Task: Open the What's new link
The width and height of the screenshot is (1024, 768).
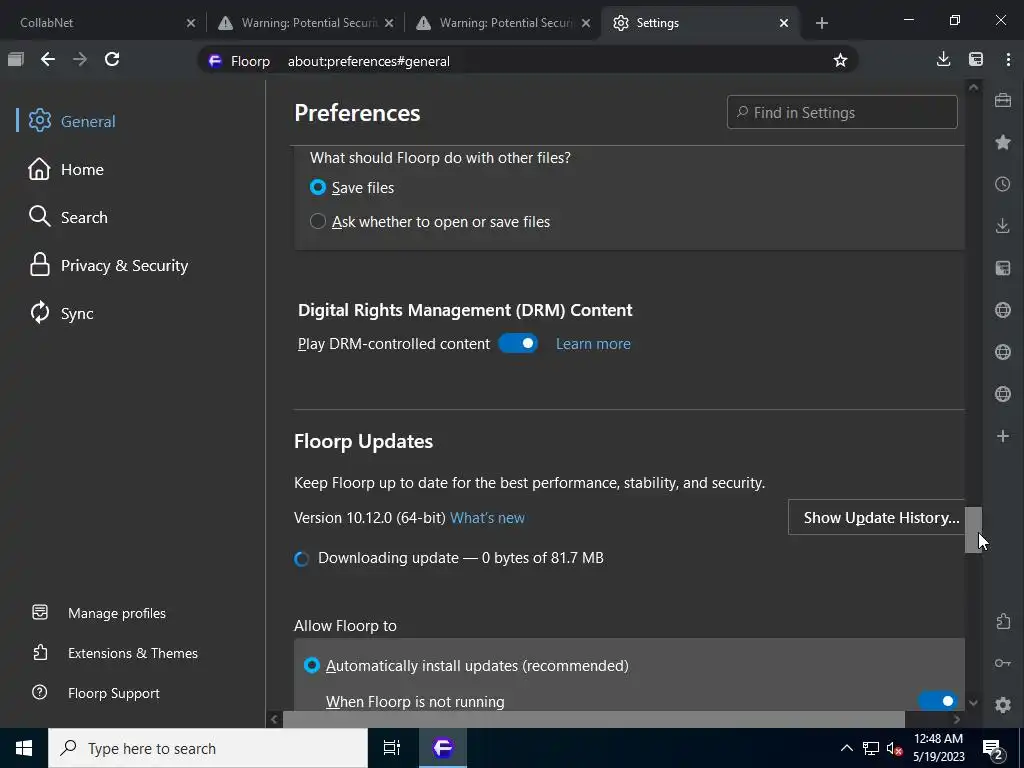Action: [x=487, y=518]
